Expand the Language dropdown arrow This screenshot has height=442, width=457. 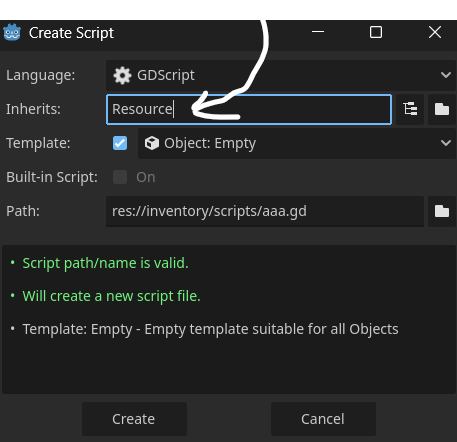446,75
